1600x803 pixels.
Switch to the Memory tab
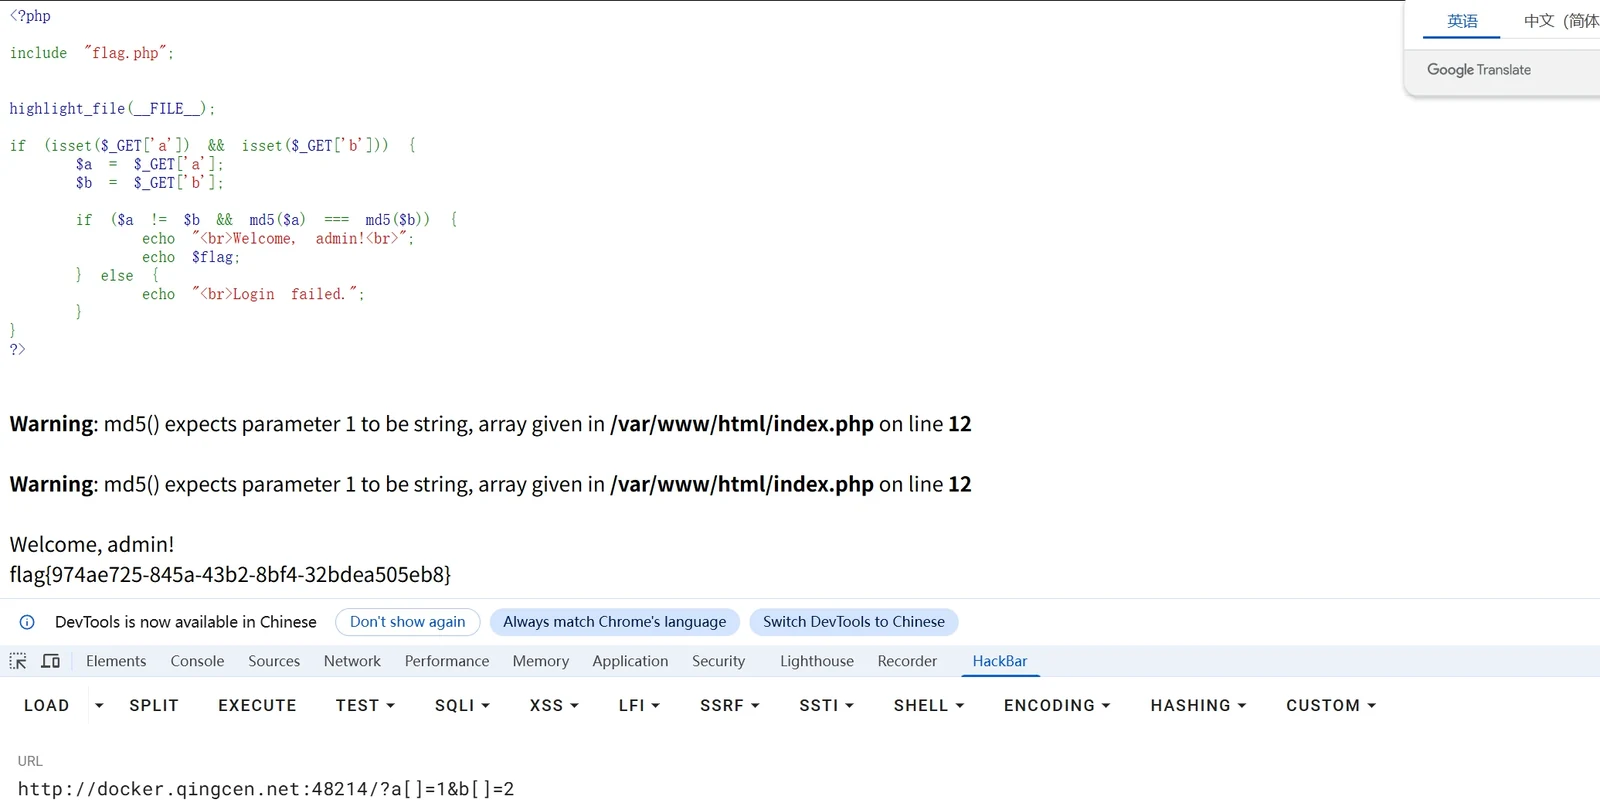pyautogui.click(x=541, y=661)
